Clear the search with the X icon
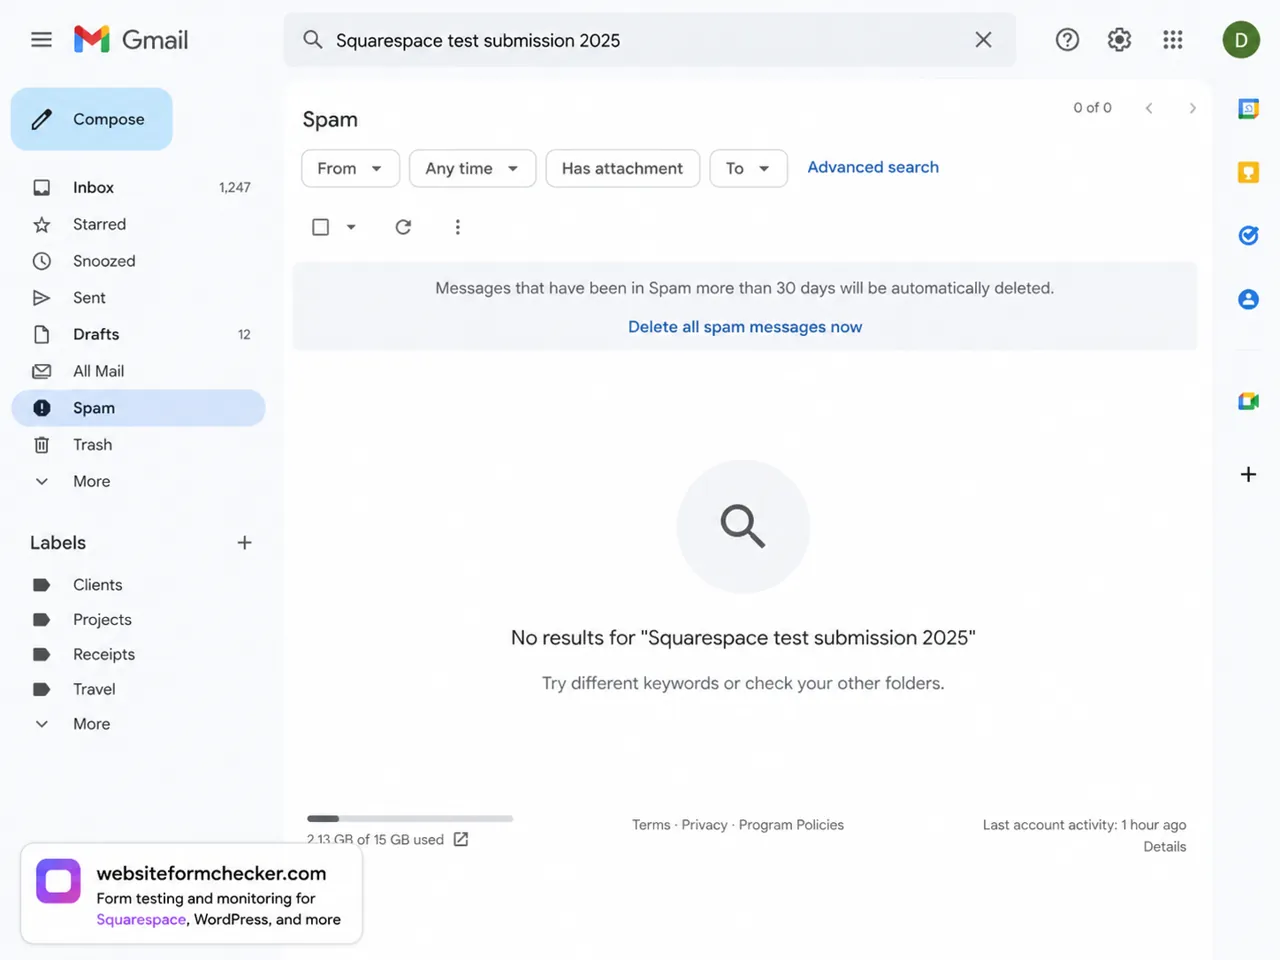The image size is (1280, 960). pyautogui.click(x=983, y=40)
